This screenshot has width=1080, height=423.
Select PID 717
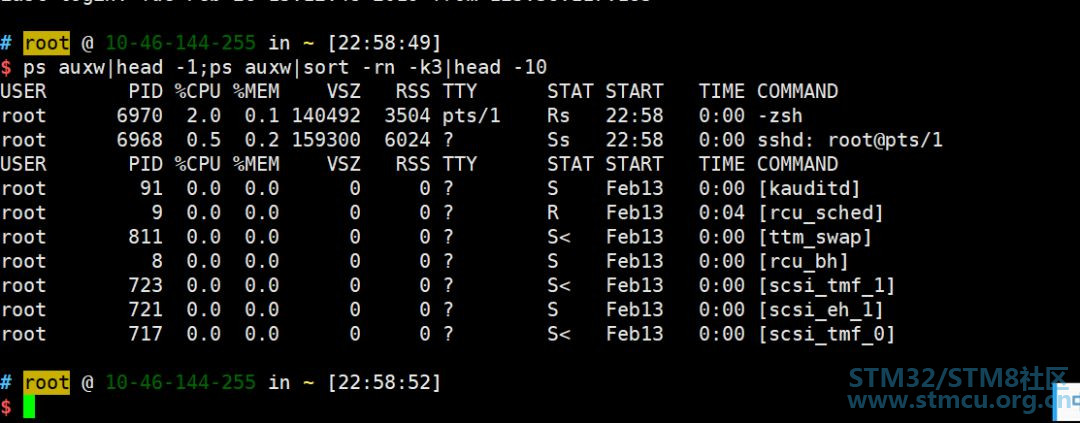point(145,334)
